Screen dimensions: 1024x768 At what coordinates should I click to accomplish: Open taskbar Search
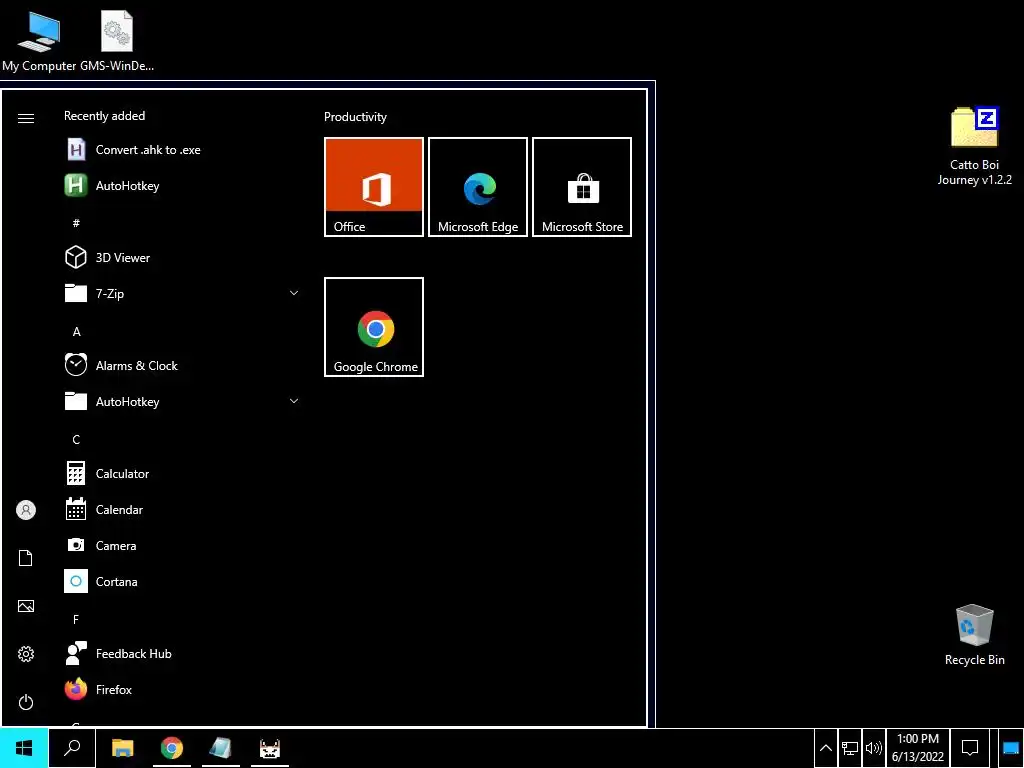72,748
